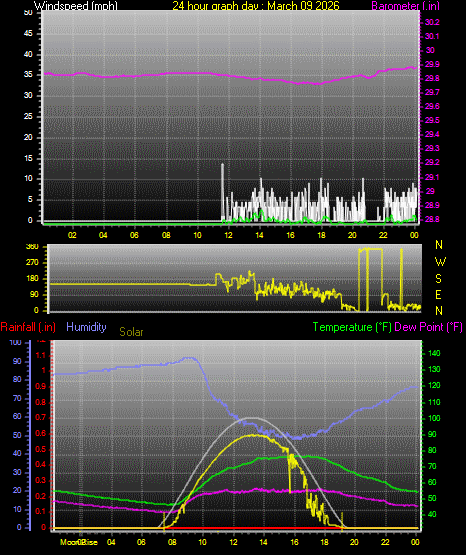The image size is (466, 555).
Task: Click the 18 hour tick on wind graph
Action: click(321, 235)
